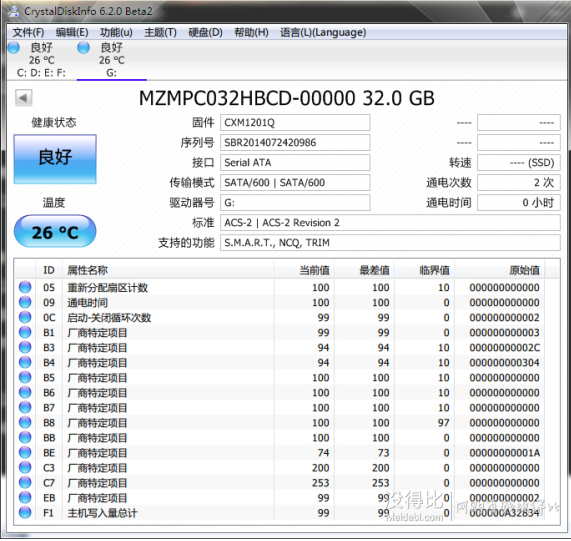Click raw value 00000000001A

click(x=504, y=453)
